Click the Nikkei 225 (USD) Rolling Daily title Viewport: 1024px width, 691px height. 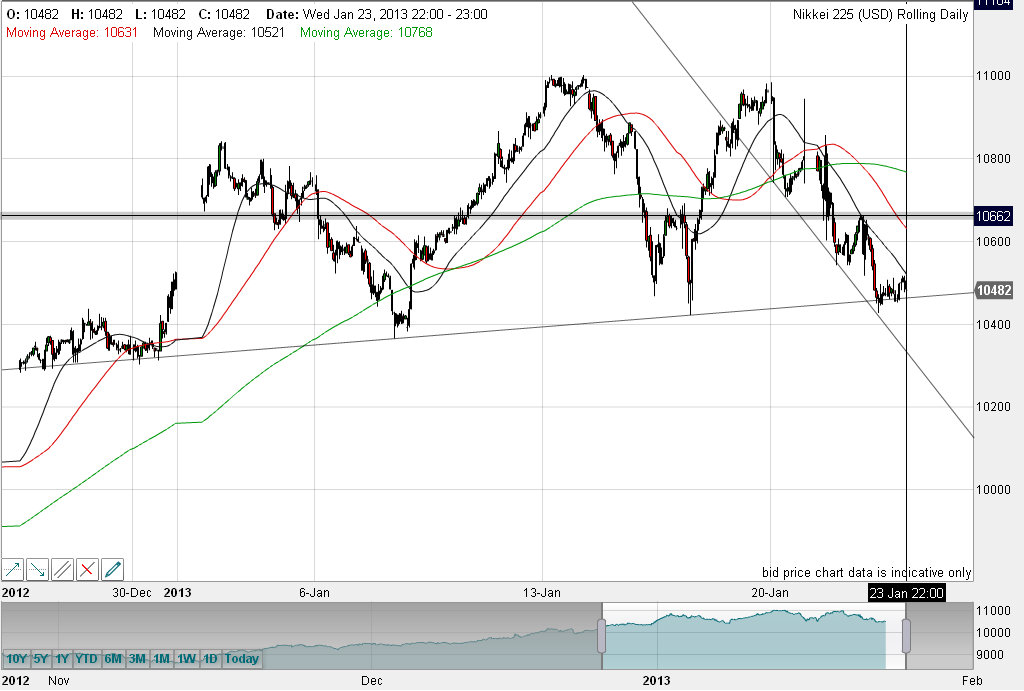880,14
